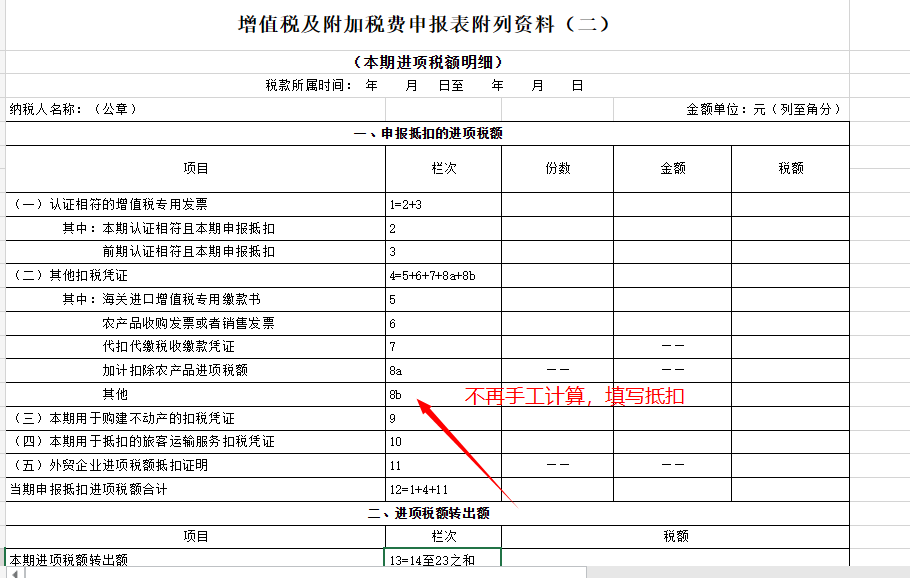This screenshot has width=910, height=578.
Task: Select the 税款所属时间 row text
Action: click(x=424, y=86)
